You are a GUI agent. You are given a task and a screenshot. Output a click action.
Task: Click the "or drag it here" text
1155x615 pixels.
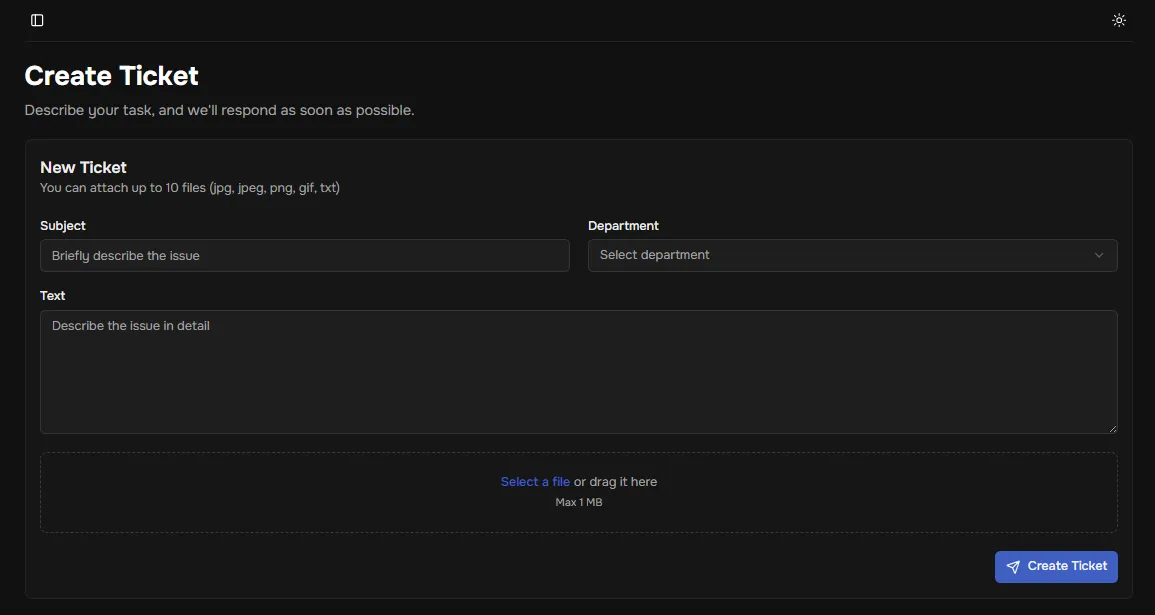[x=615, y=482]
